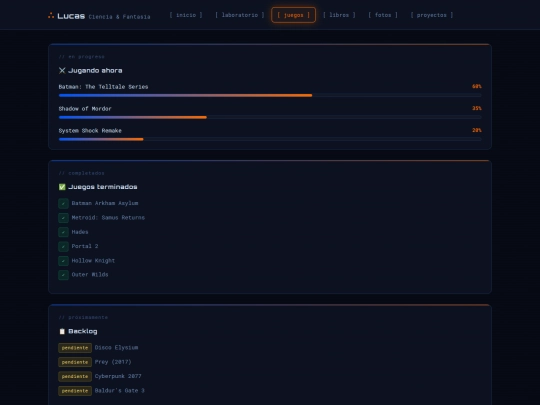Click the Lucas site title

[71, 16]
